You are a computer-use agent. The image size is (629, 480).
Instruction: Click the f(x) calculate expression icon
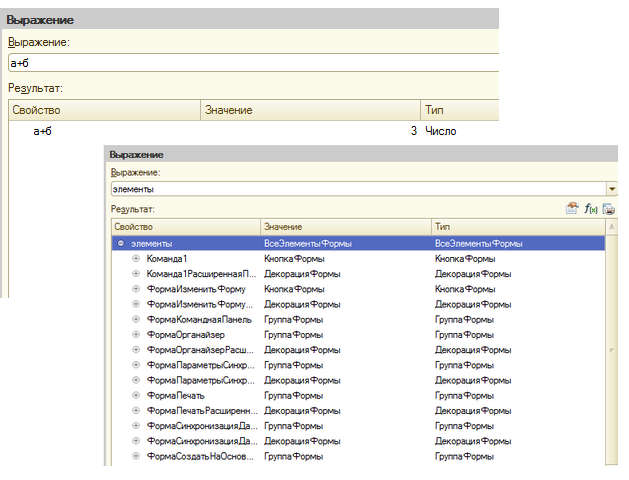pyautogui.click(x=590, y=209)
